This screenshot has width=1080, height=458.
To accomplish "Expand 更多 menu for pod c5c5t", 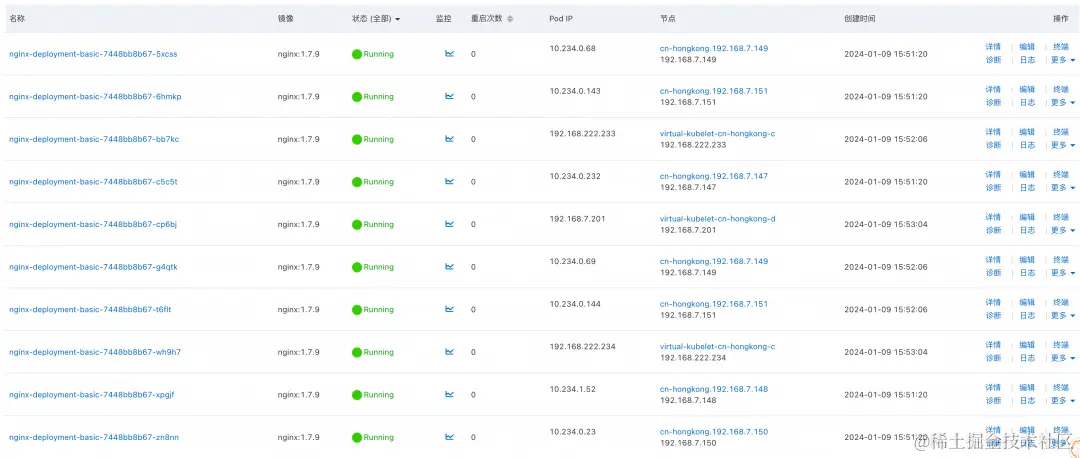I will (1062, 188).
